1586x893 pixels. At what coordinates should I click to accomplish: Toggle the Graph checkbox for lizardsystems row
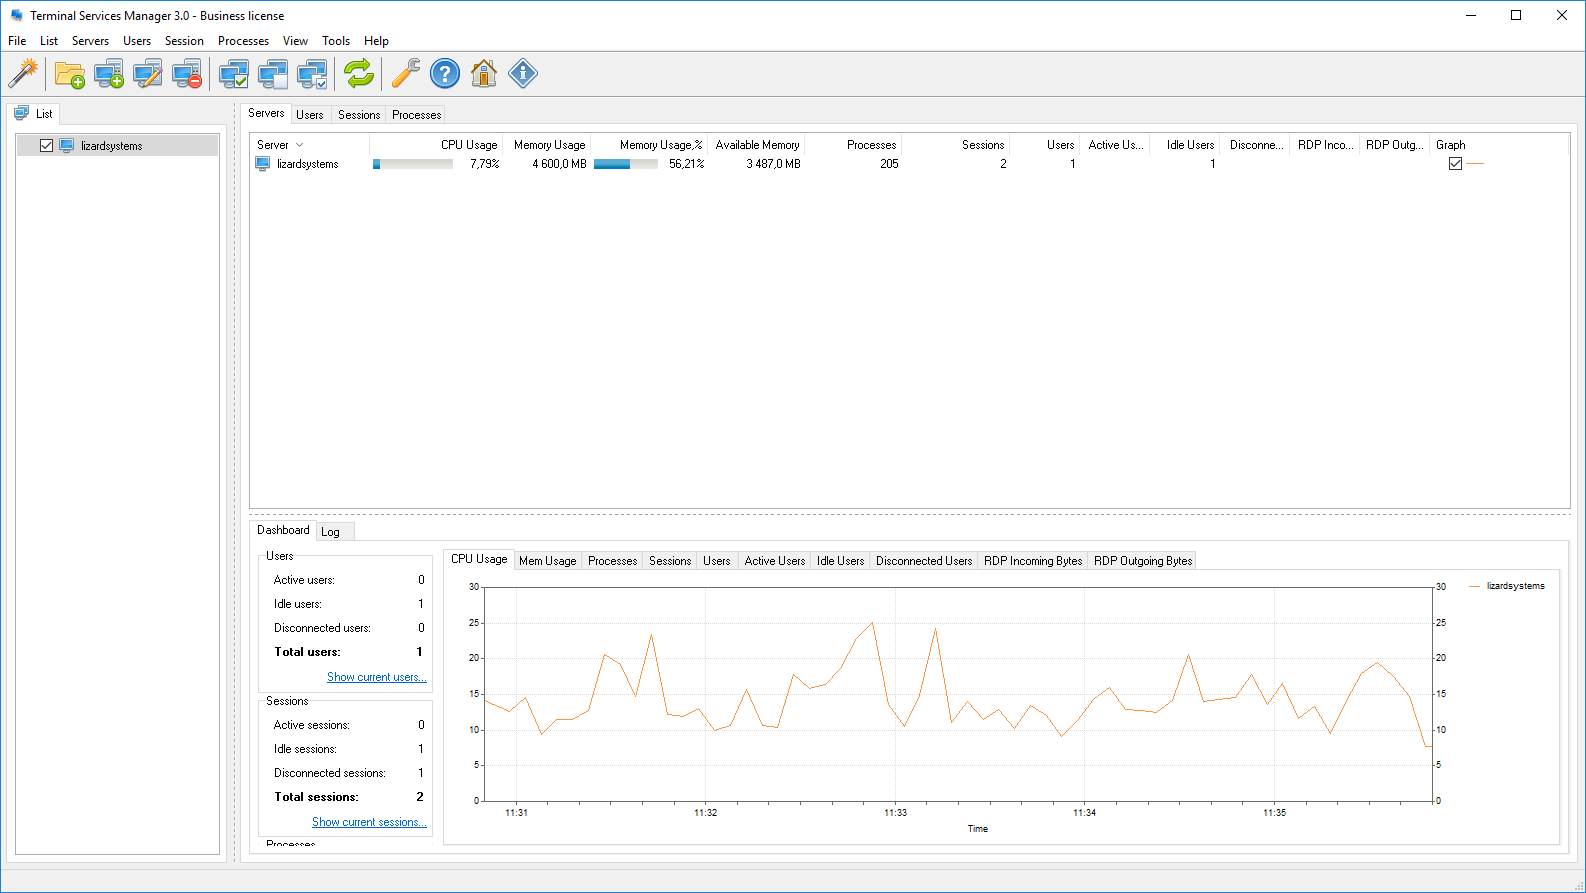tap(1455, 164)
